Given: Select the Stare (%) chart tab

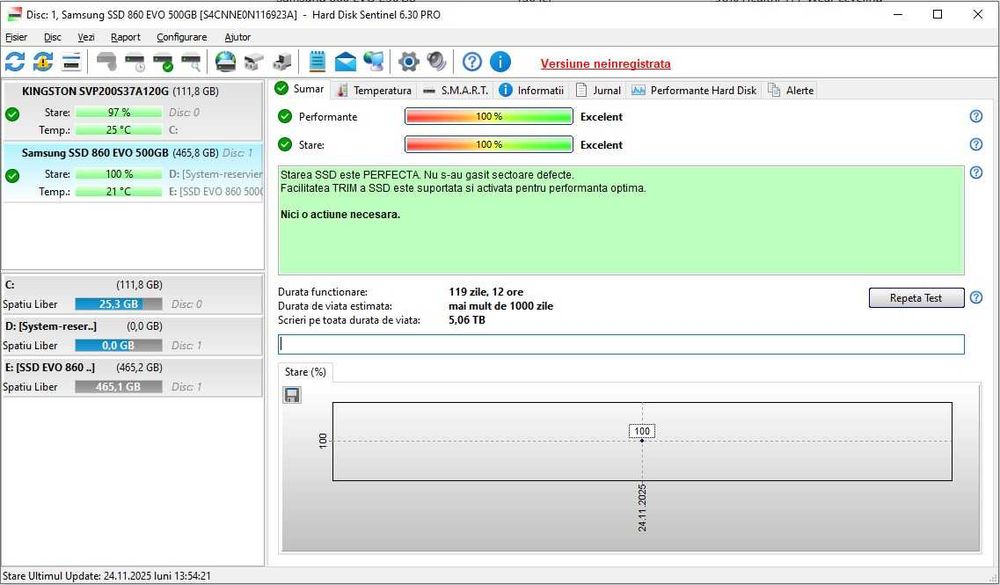Looking at the screenshot, I should (x=305, y=372).
